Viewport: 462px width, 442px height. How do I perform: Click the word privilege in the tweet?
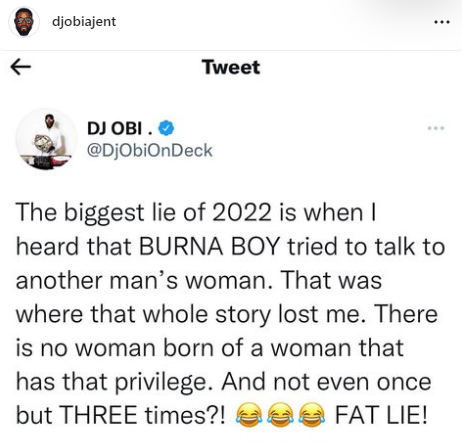tap(165, 382)
